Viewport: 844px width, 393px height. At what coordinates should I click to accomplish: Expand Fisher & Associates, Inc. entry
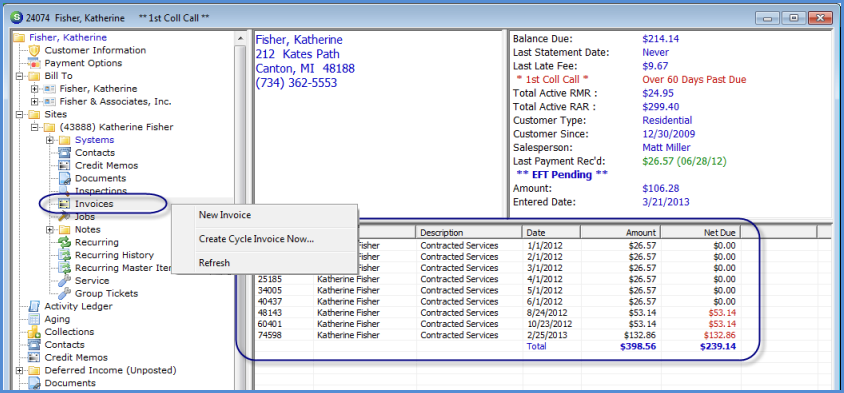pos(35,102)
